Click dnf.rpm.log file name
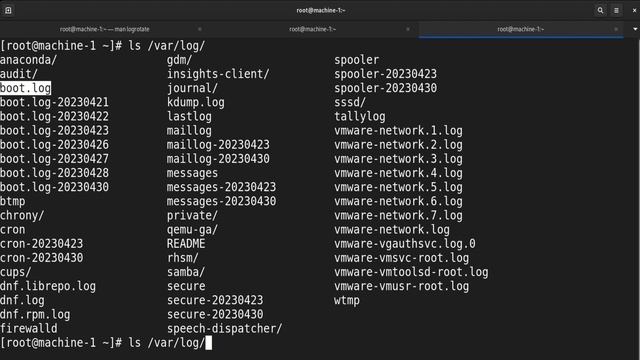The image size is (640, 360). point(35,315)
